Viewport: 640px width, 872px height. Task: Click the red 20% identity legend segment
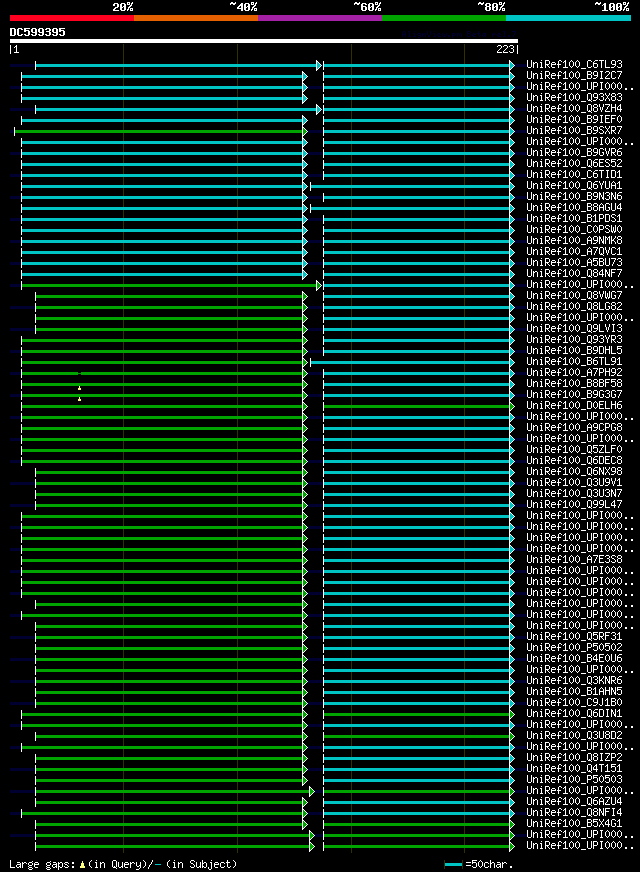[72, 18]
